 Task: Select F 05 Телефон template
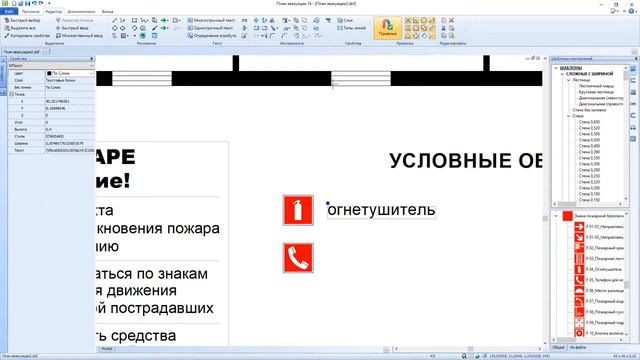coord(599,280)
